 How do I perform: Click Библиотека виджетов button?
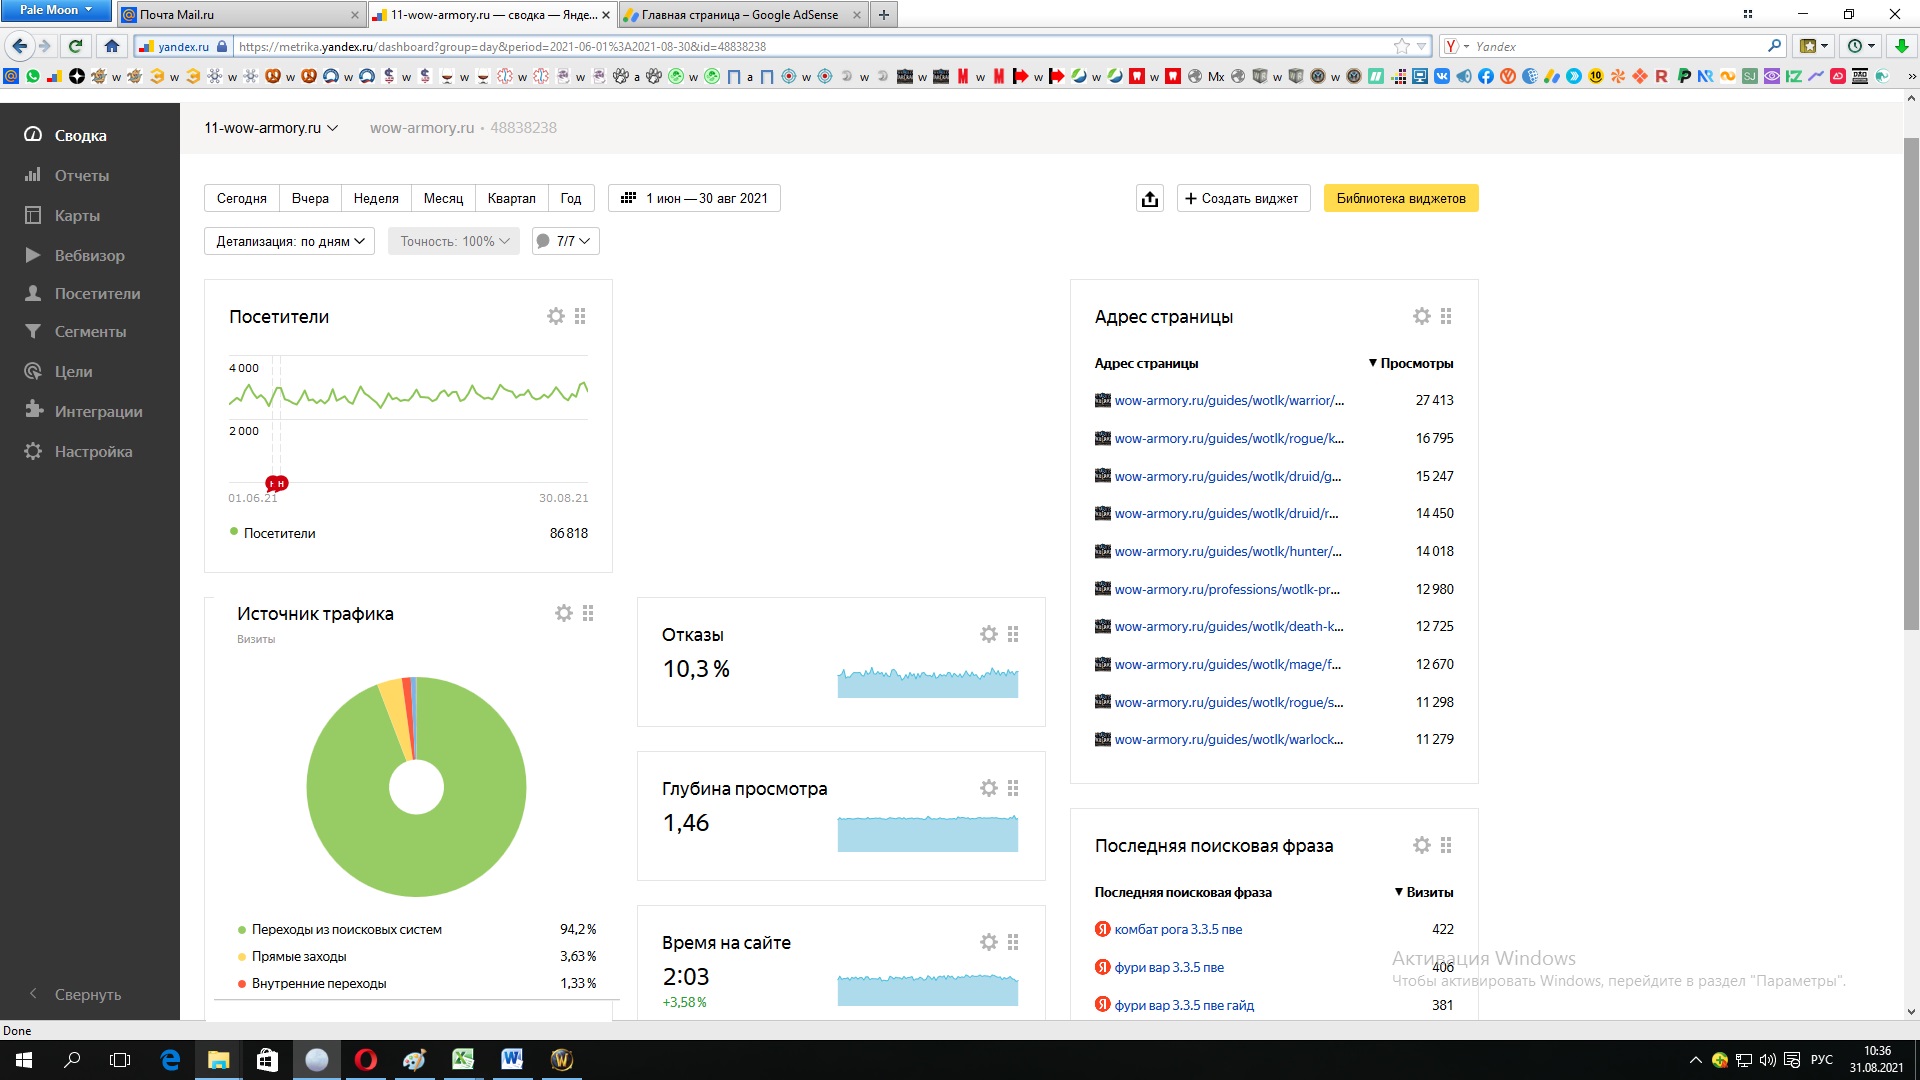1400,198
